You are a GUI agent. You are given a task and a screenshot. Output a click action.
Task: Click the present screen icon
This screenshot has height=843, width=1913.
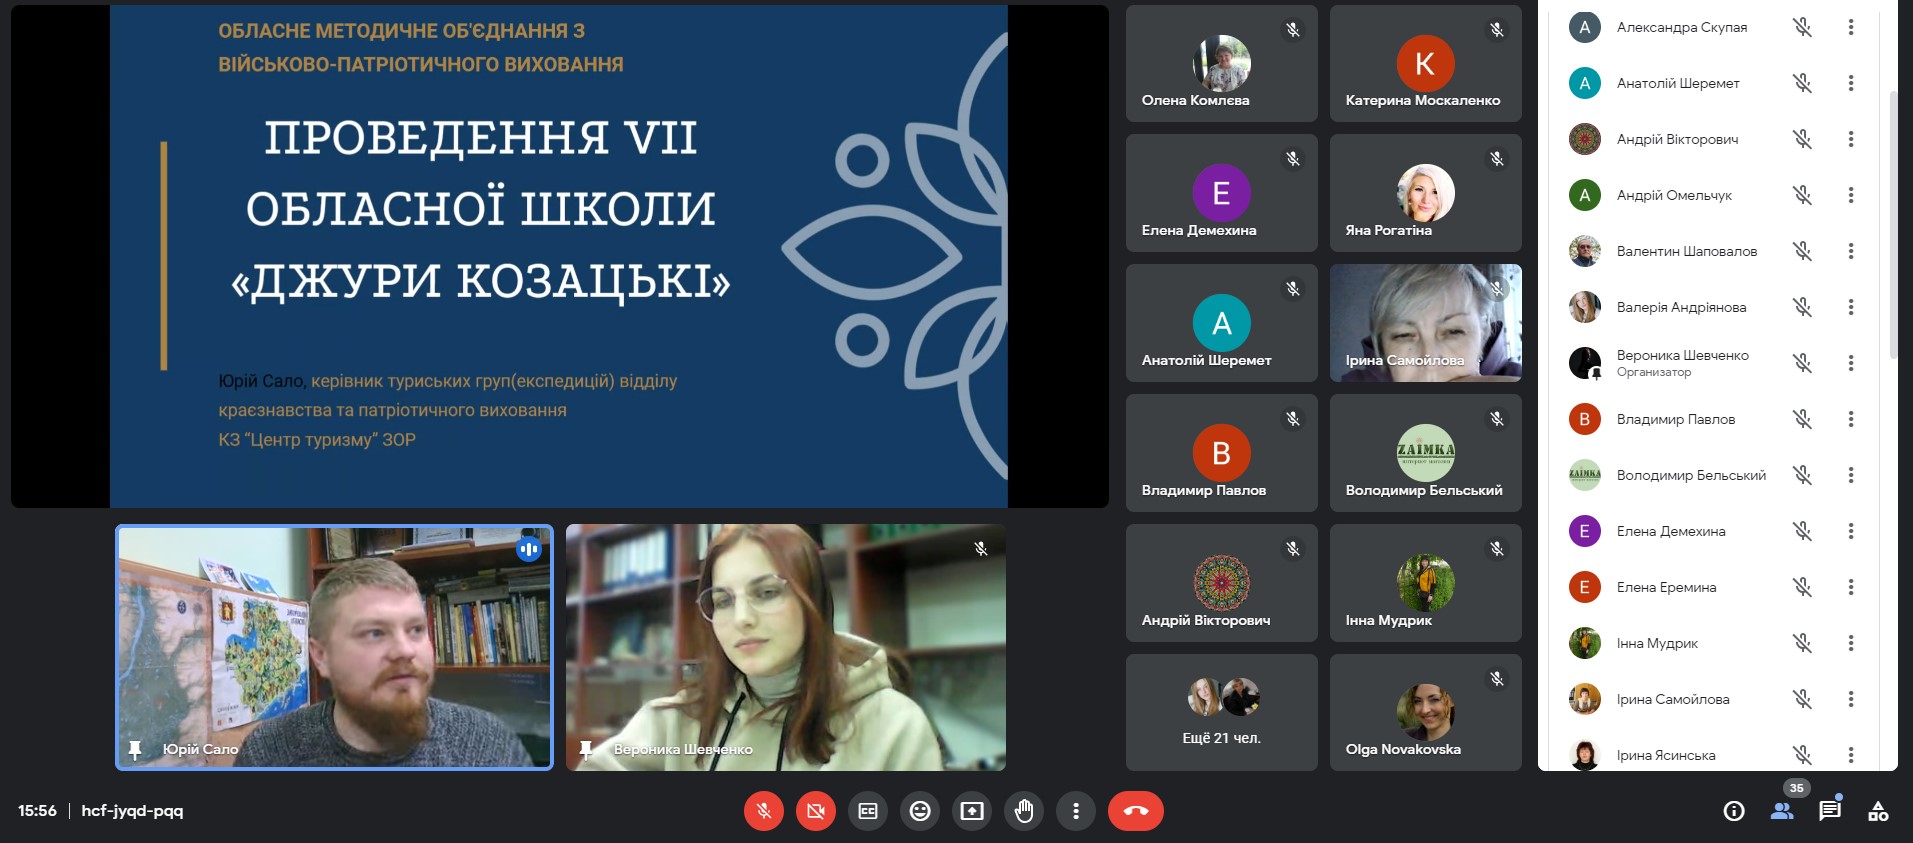tap(972, 811)
